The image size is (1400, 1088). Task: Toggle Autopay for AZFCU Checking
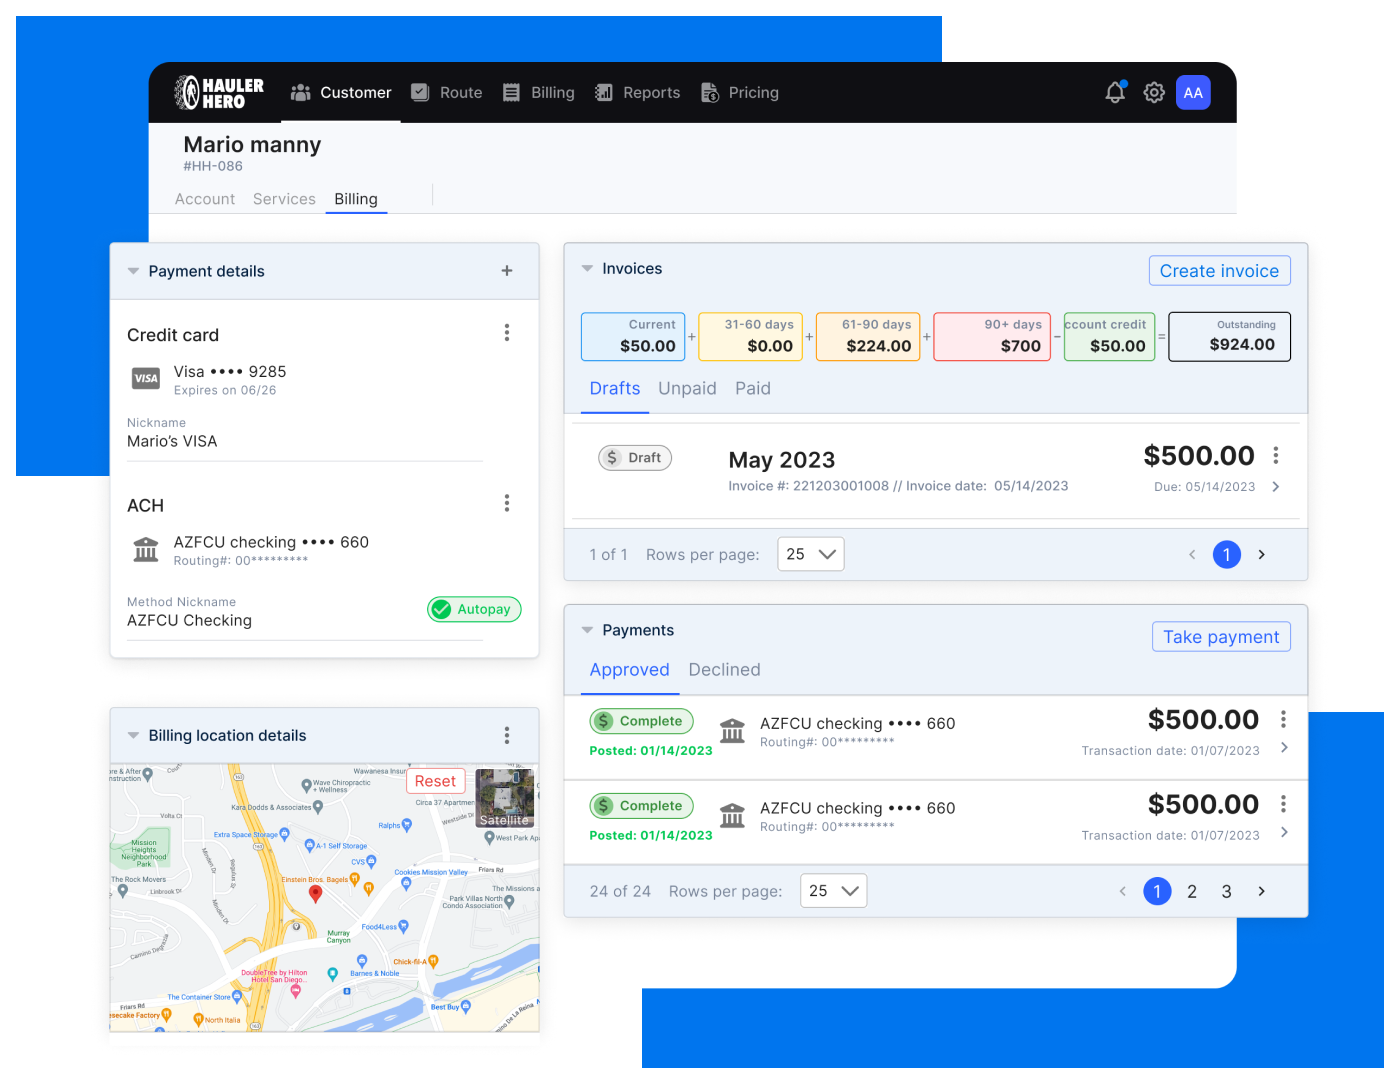point(474,609)
